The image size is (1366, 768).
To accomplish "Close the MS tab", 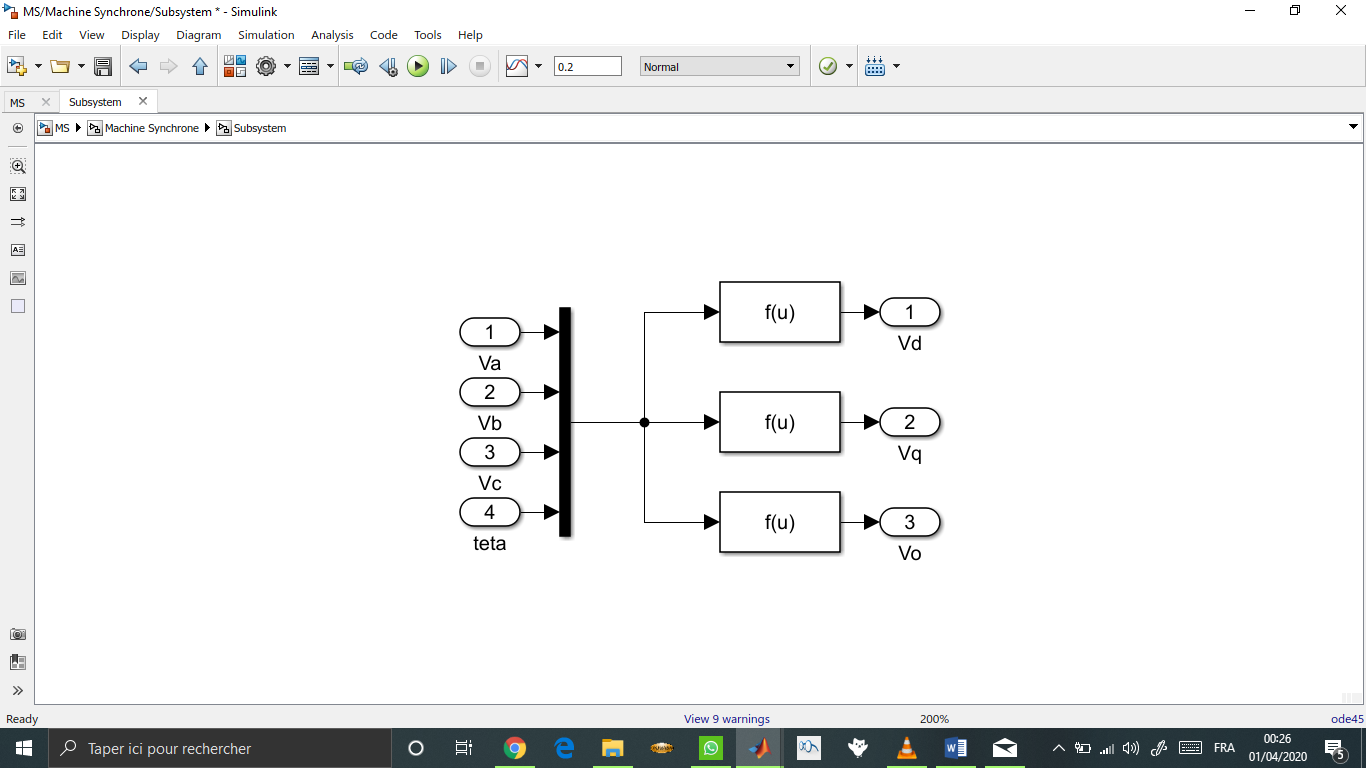I will 45,102.
